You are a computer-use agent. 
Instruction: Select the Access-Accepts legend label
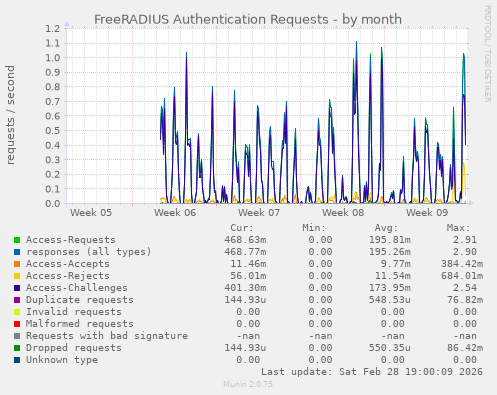click(x=68, y=264)
